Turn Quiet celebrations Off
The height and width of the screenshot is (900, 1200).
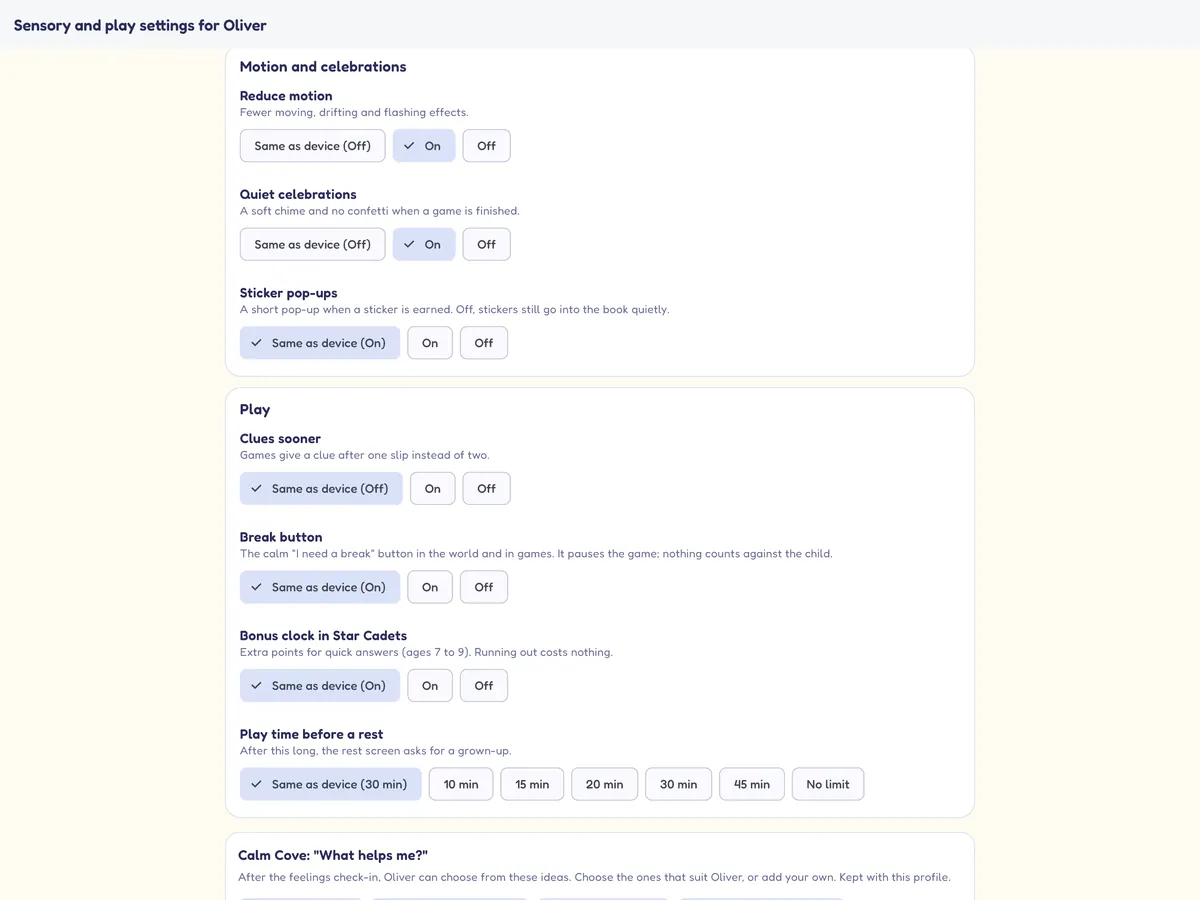pyautogui.click(x=486, y=244)
